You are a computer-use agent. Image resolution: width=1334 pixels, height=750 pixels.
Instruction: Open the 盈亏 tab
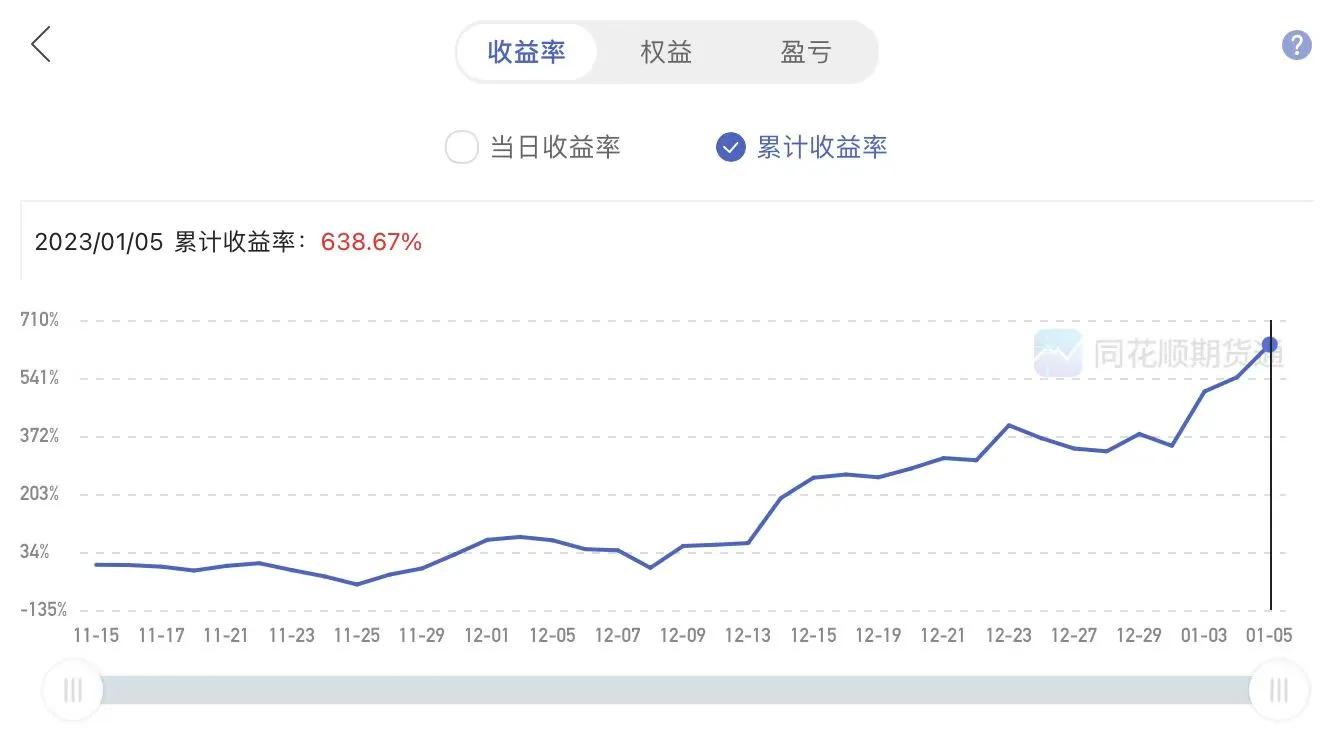(806, 52)
